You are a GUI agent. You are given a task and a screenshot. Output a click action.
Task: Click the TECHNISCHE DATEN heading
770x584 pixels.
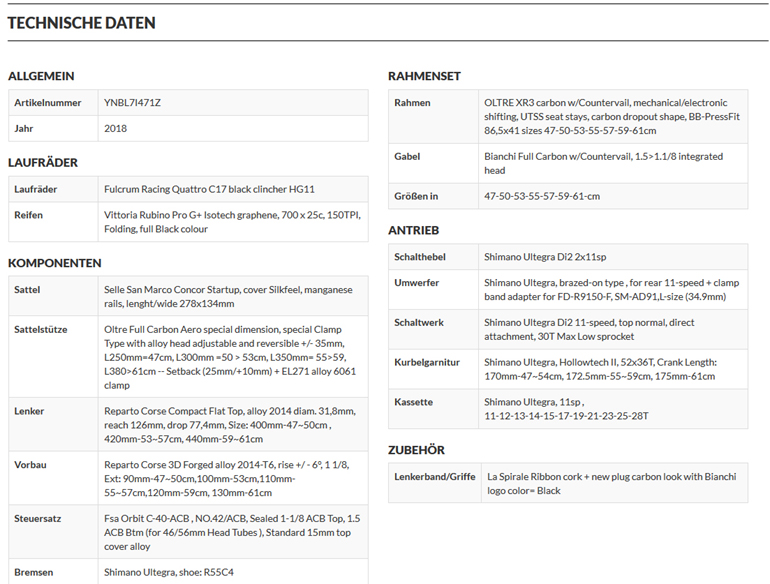coord(82,22)
